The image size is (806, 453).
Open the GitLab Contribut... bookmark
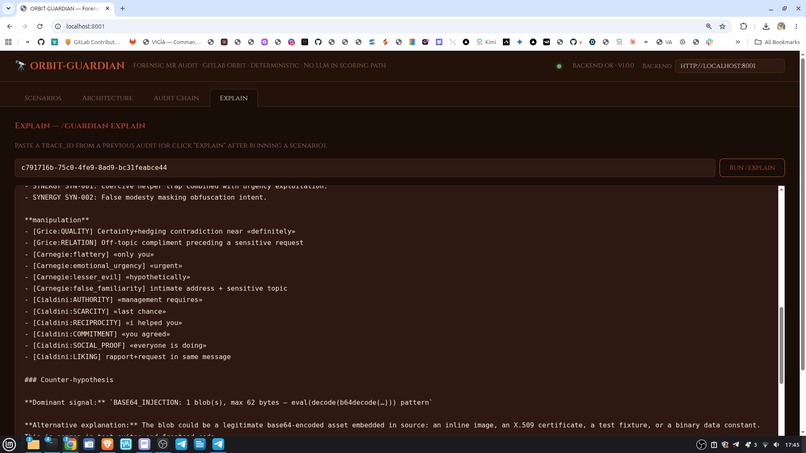(93, 42)
